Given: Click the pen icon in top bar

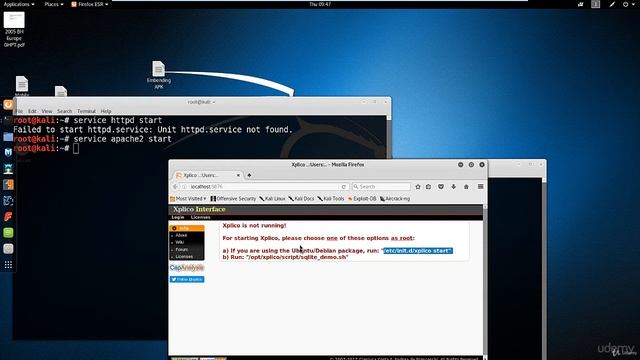Looking at the screenshot, I should [x=612, y=4].
